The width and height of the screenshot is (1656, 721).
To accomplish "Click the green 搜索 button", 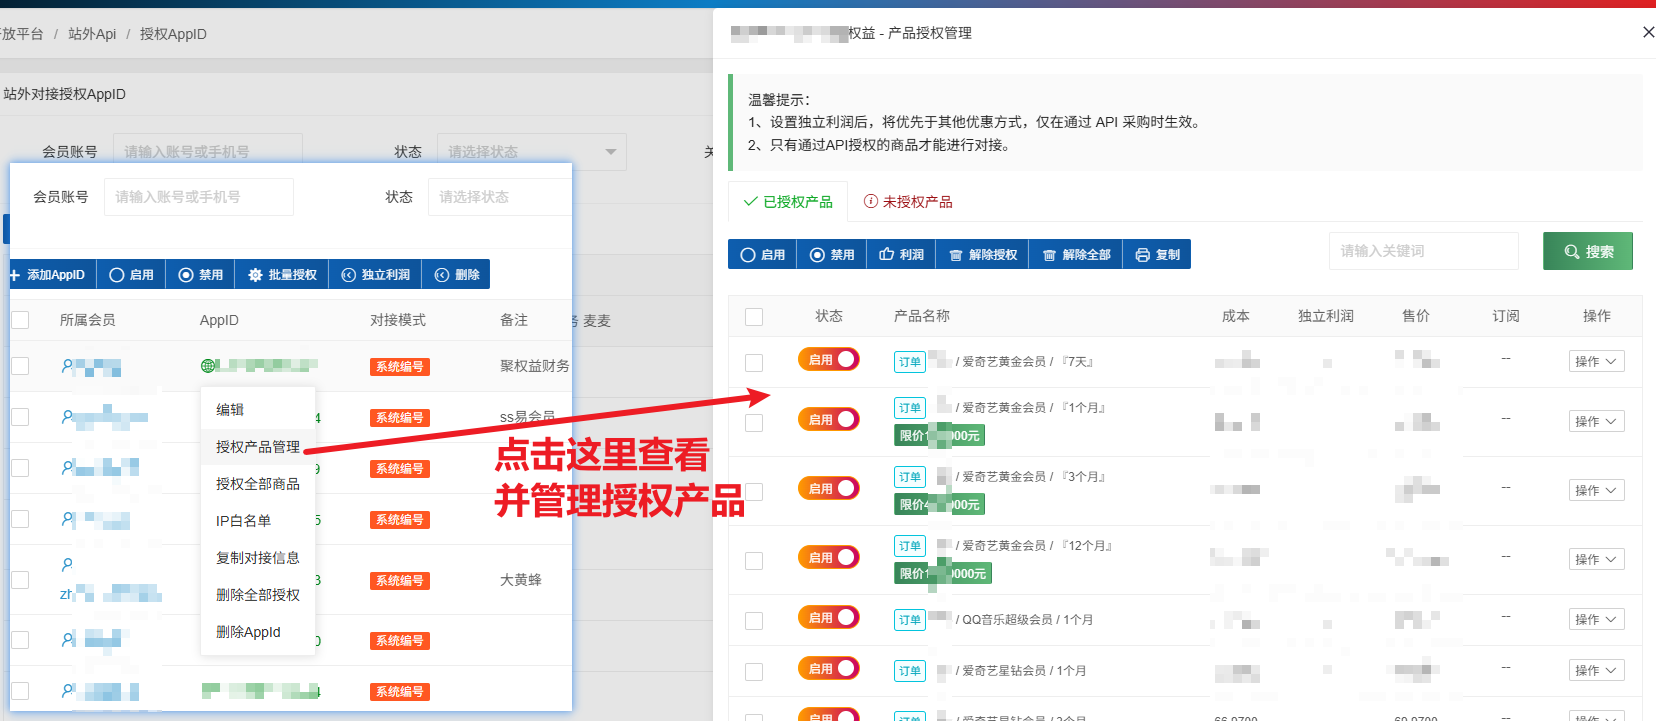I will click(x=1587, y=251).
